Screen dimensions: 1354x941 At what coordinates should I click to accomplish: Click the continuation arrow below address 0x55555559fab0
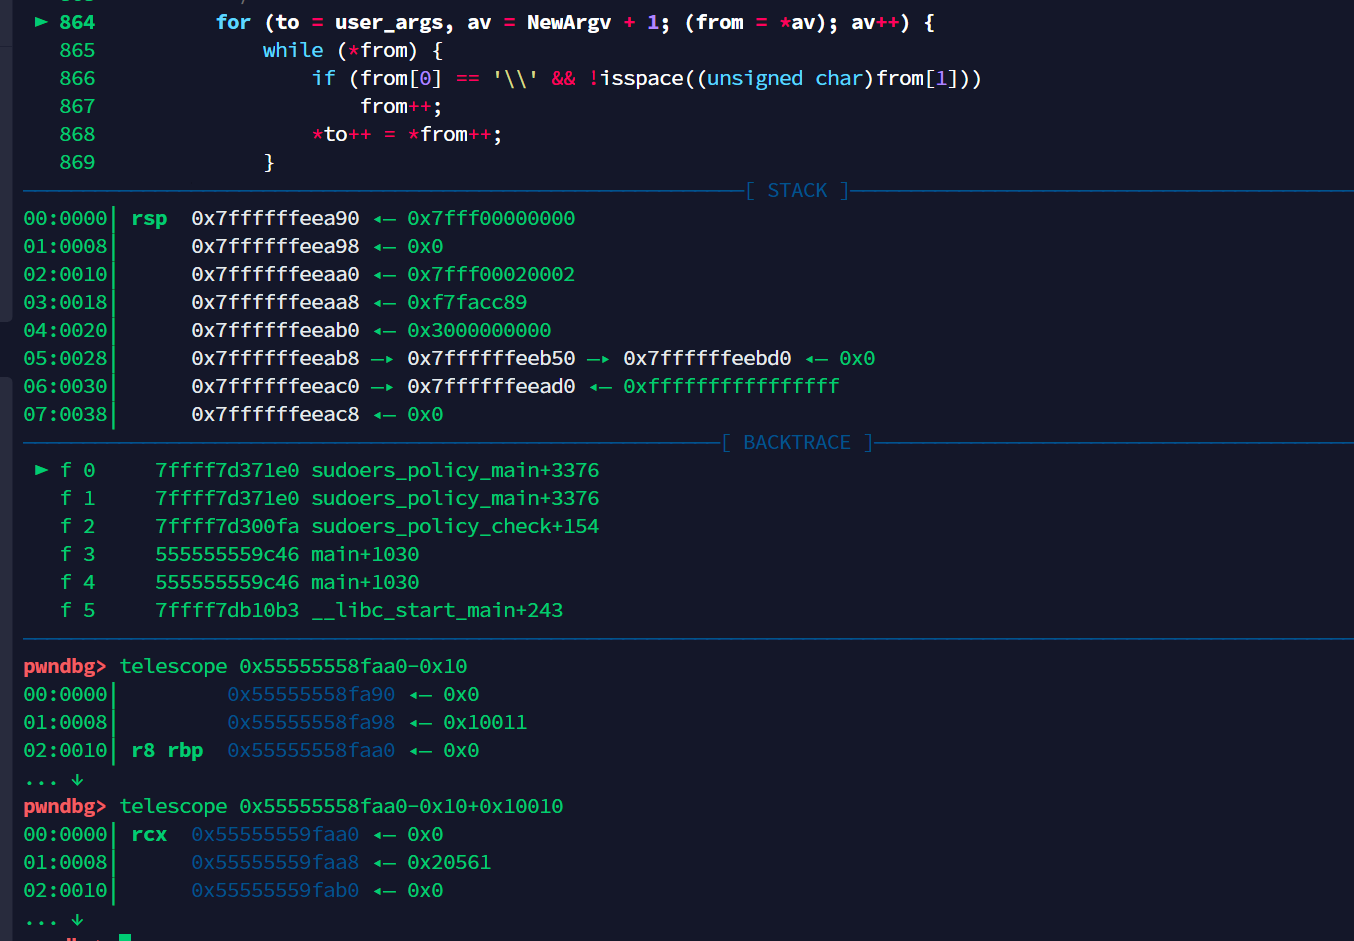point(77,919)
